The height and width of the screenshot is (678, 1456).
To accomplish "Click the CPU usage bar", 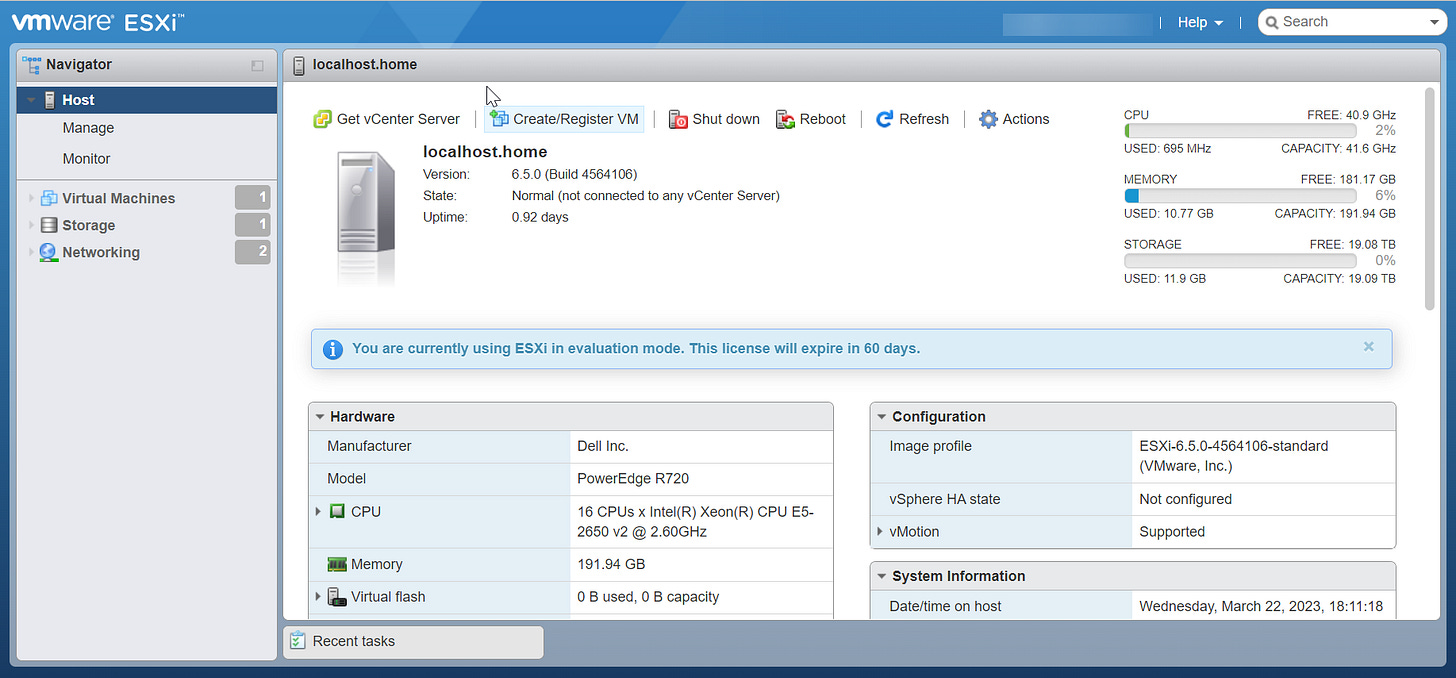I will point(1240,131).
